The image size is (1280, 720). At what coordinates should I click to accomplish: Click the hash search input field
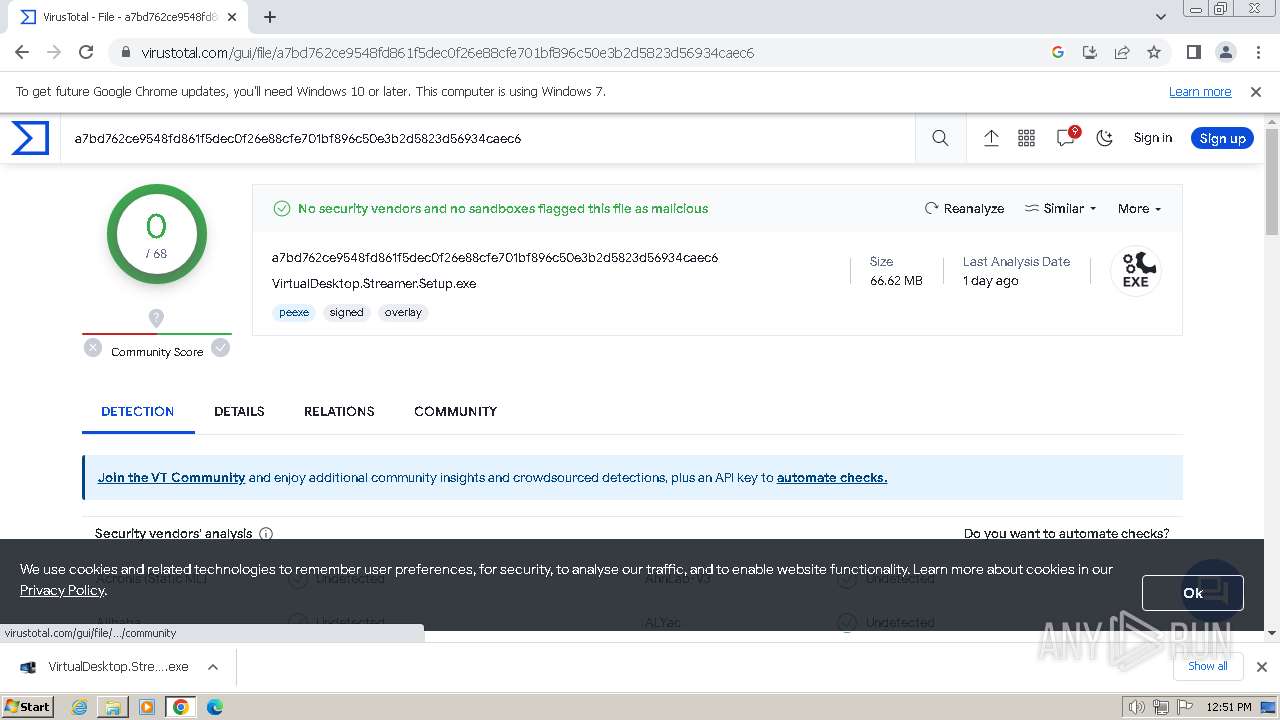[490, 138]
